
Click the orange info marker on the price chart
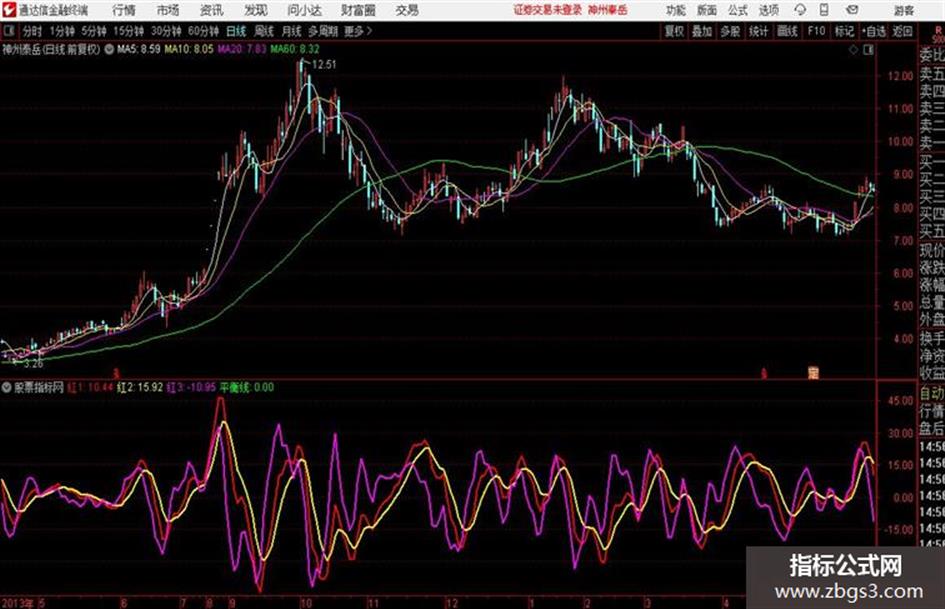pos(813,373)
